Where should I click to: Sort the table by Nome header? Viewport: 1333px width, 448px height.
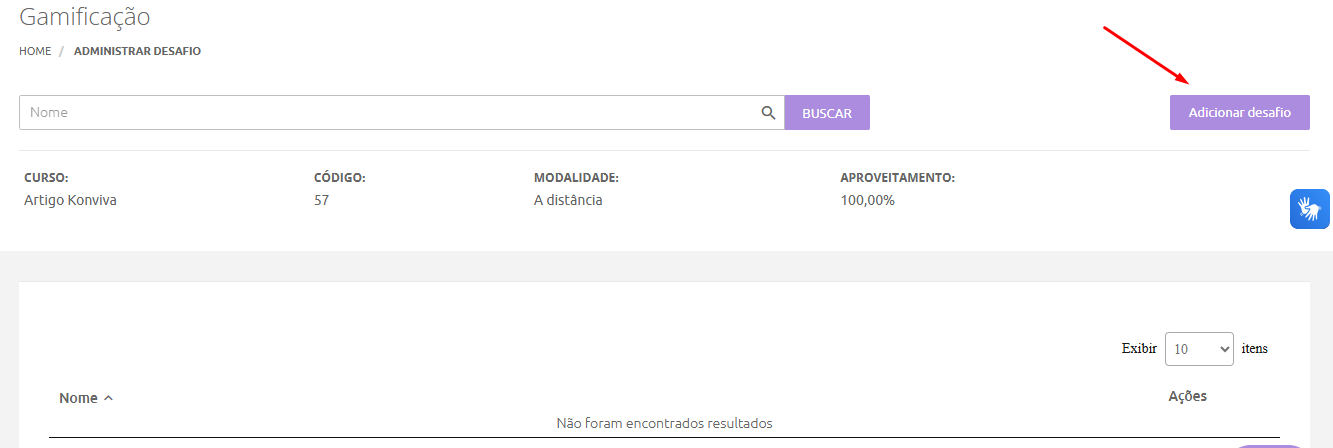[78, 398]
